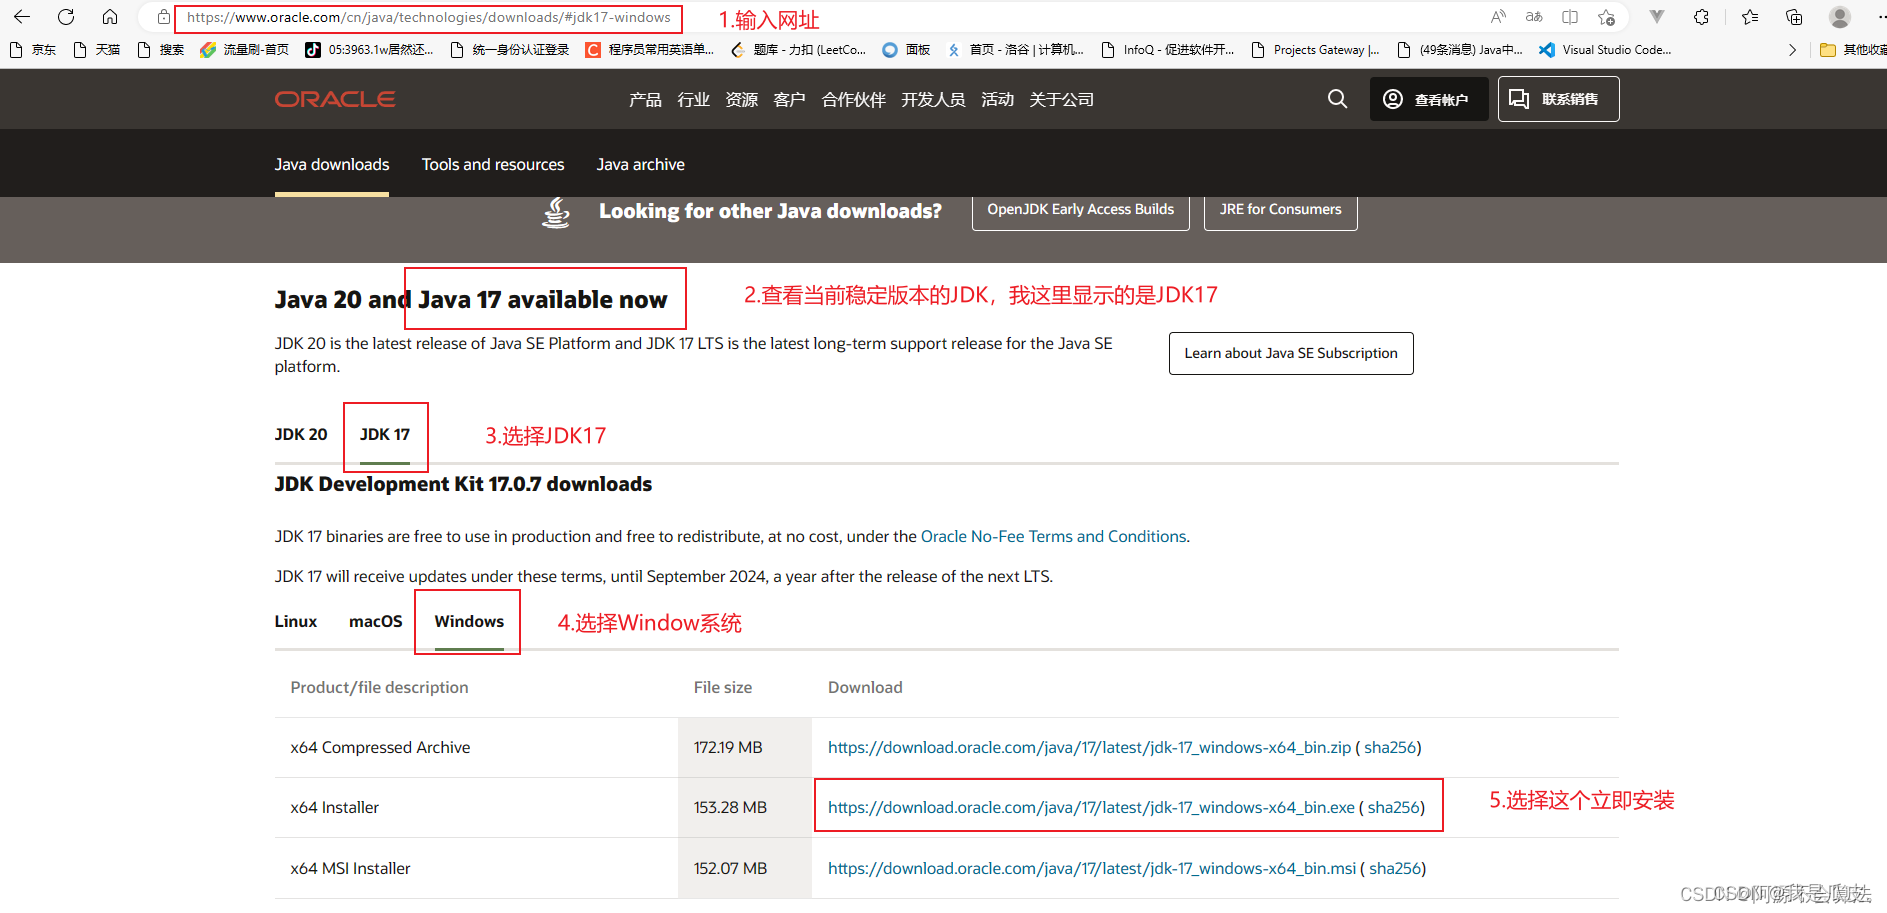This screenshot has height=913, width=1887.
Task: Open the 资源 navigation menu
Action: 741,99
